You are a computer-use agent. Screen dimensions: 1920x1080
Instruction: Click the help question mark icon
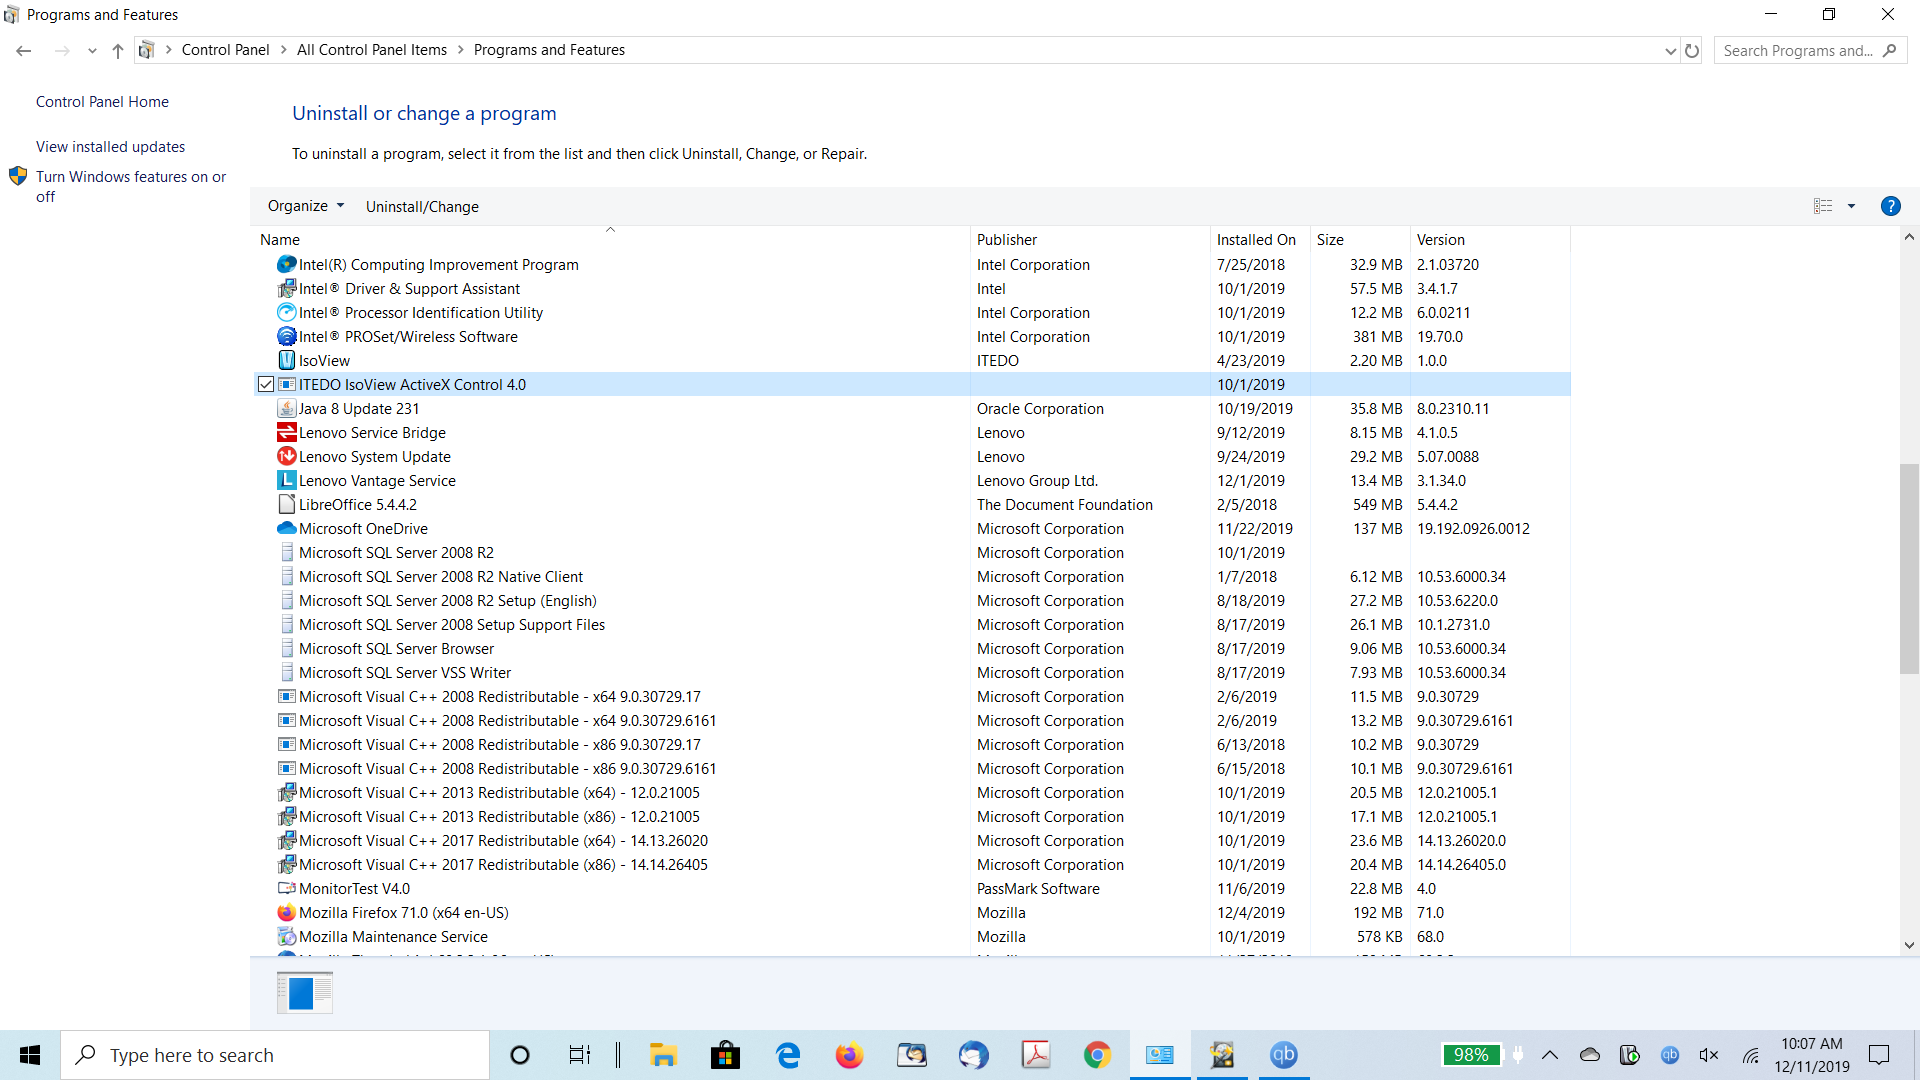pyautogui.click(x=1890, y=206)
